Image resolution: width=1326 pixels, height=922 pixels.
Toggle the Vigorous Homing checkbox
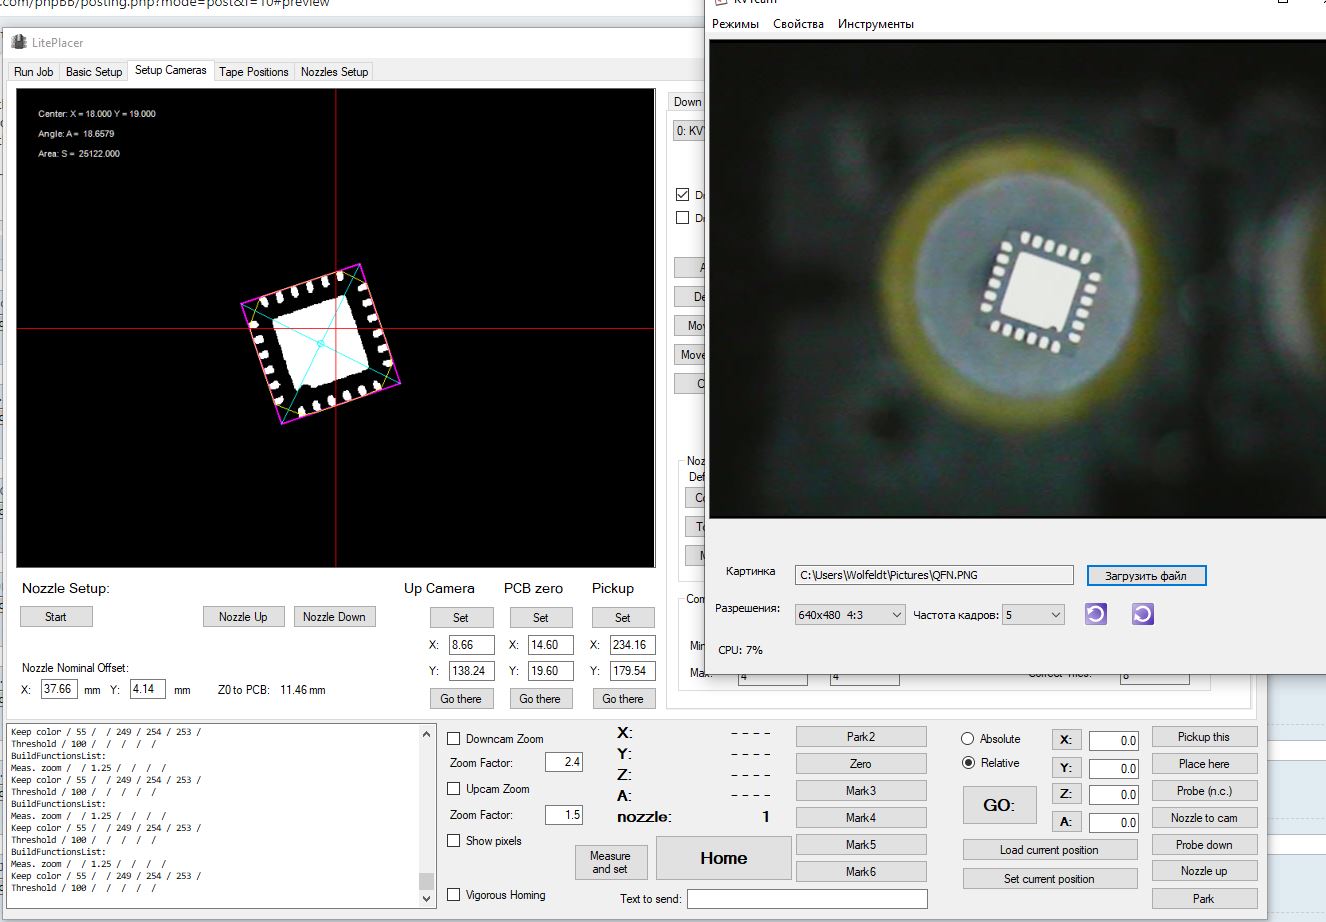454,895
